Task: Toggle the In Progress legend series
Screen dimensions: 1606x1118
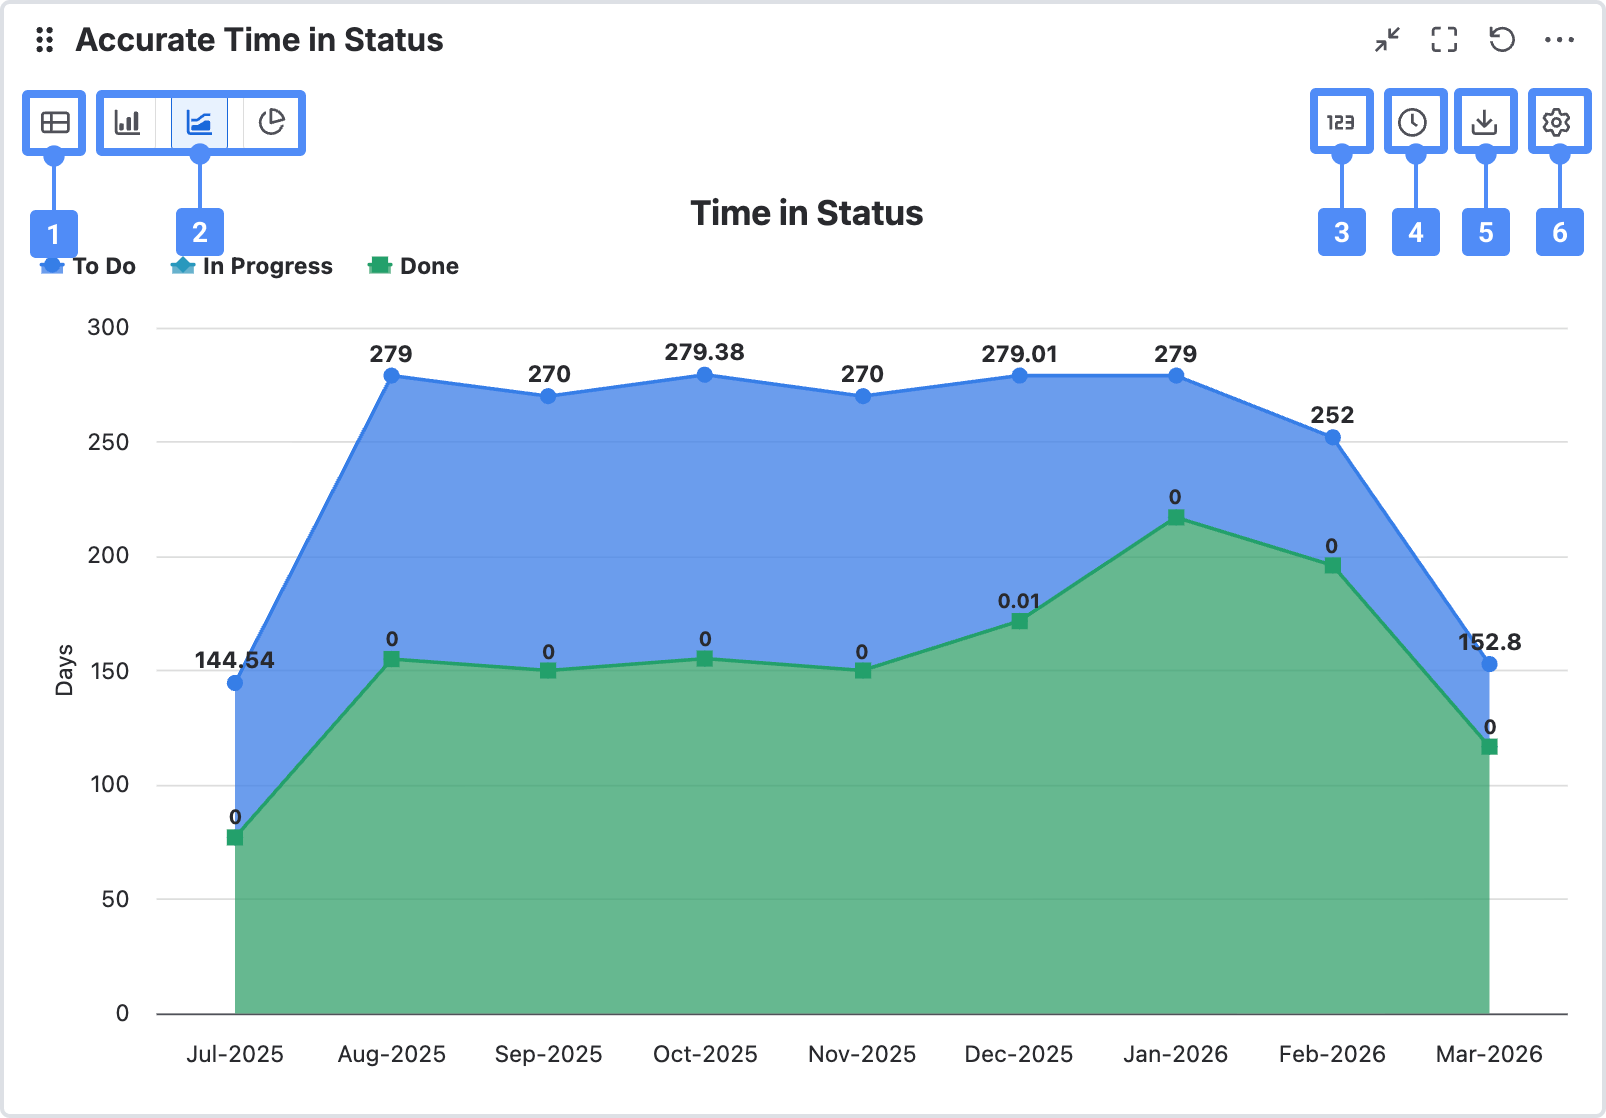Action: [x=252, y=266]
